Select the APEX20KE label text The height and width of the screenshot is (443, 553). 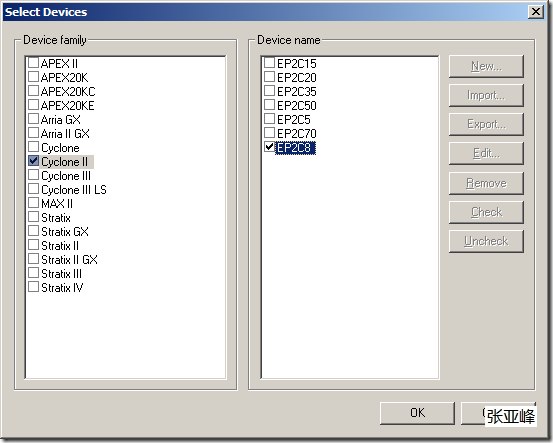(67, 106)
